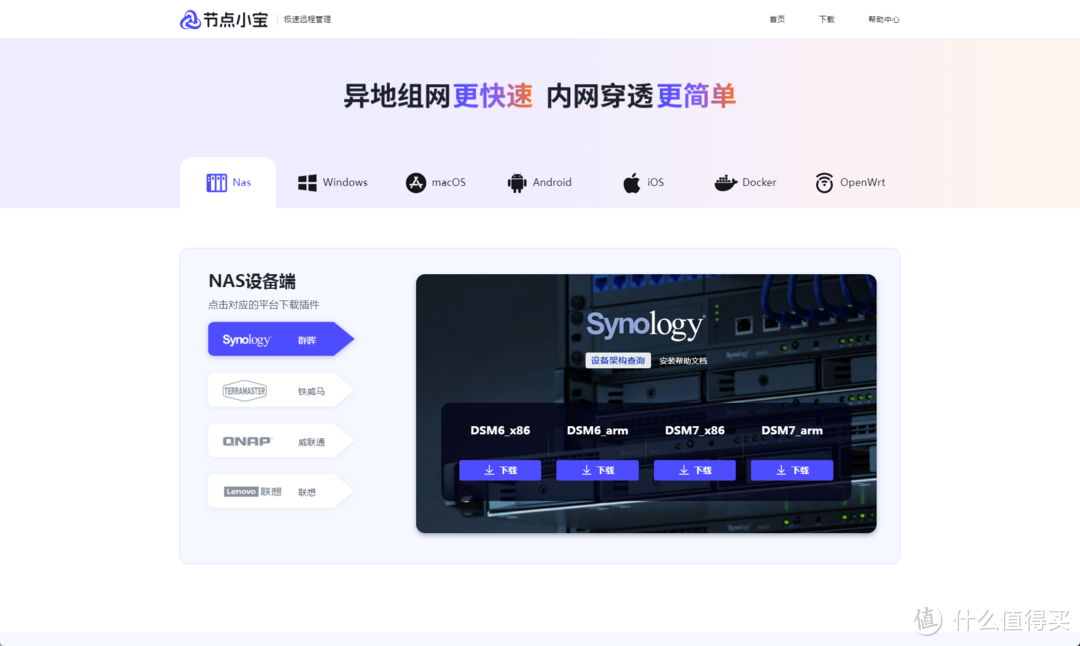Open the 下载 menu item
Image resolution: width=1080 pixels, height=646 pixels.
[826, 18]
